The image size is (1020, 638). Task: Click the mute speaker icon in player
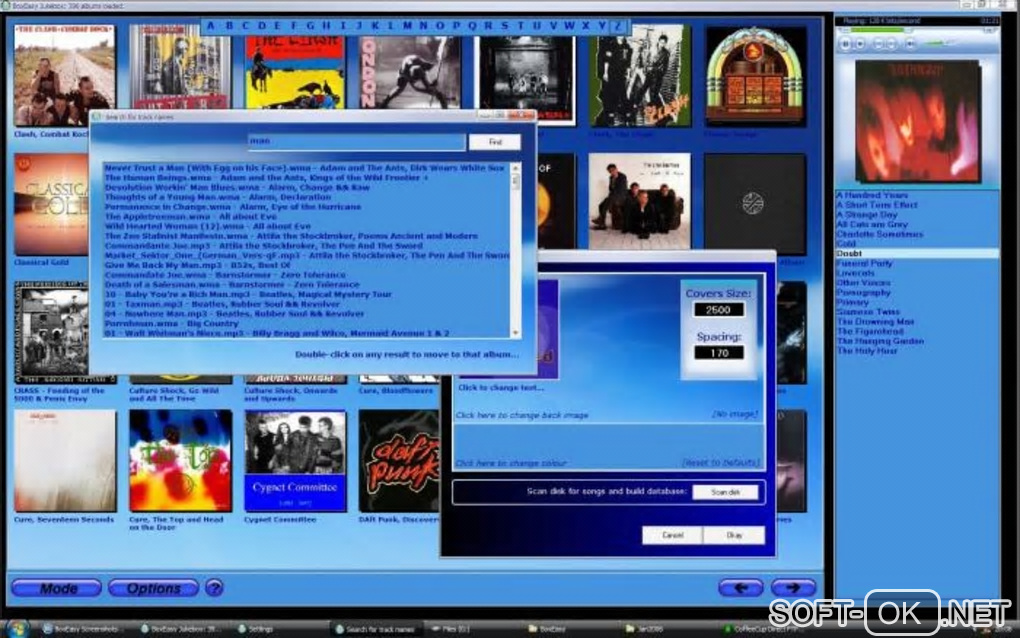pos(911,44)
